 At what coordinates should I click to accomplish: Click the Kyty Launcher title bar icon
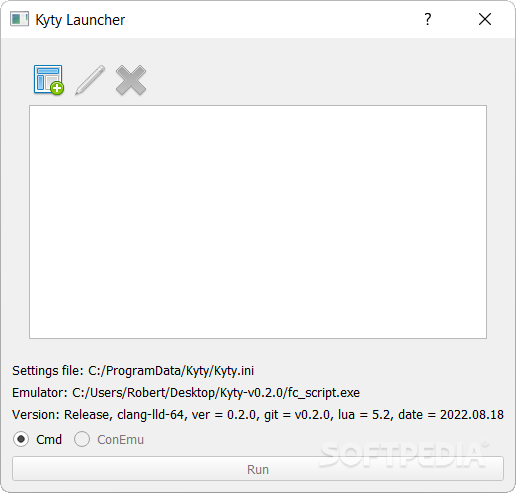click(19, 19)
